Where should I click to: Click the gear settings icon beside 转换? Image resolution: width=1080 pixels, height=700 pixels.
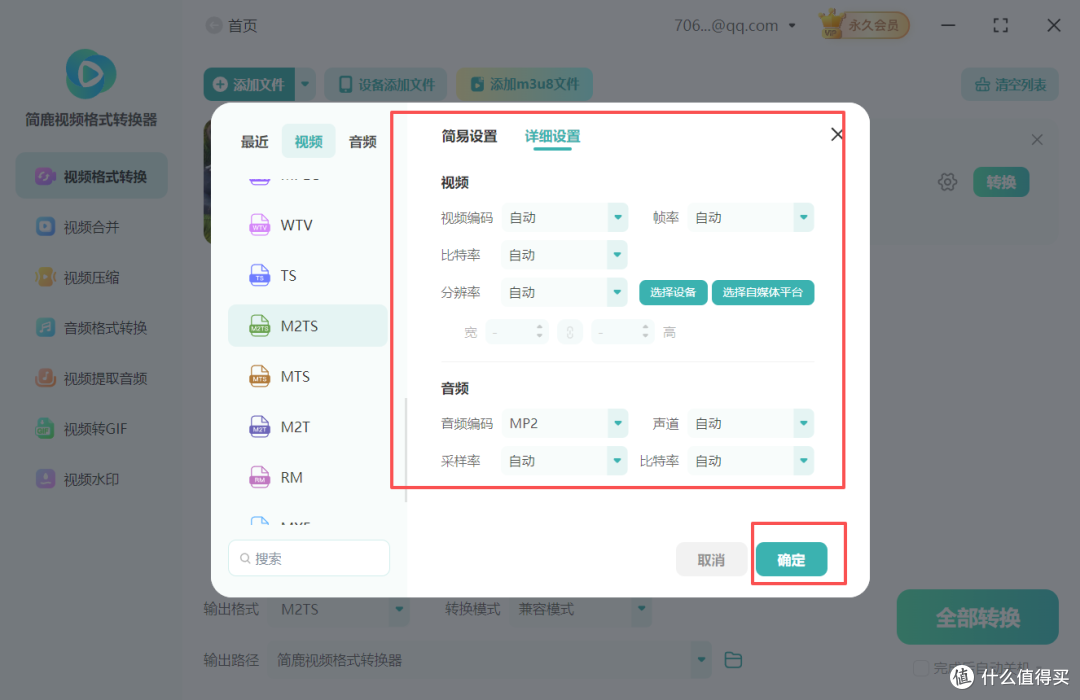948,182
